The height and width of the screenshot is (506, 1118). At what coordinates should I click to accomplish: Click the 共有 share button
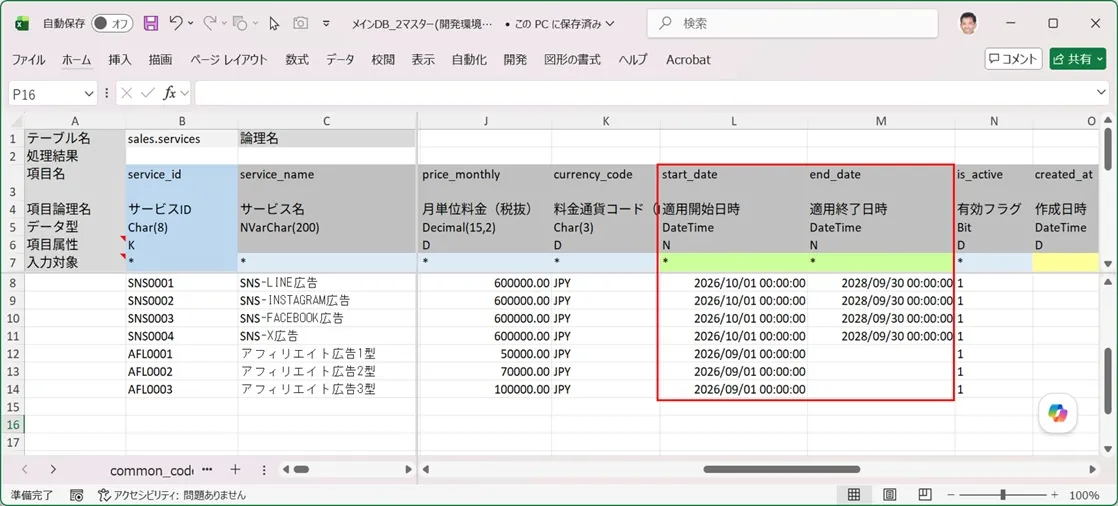tap(1077, 59)
